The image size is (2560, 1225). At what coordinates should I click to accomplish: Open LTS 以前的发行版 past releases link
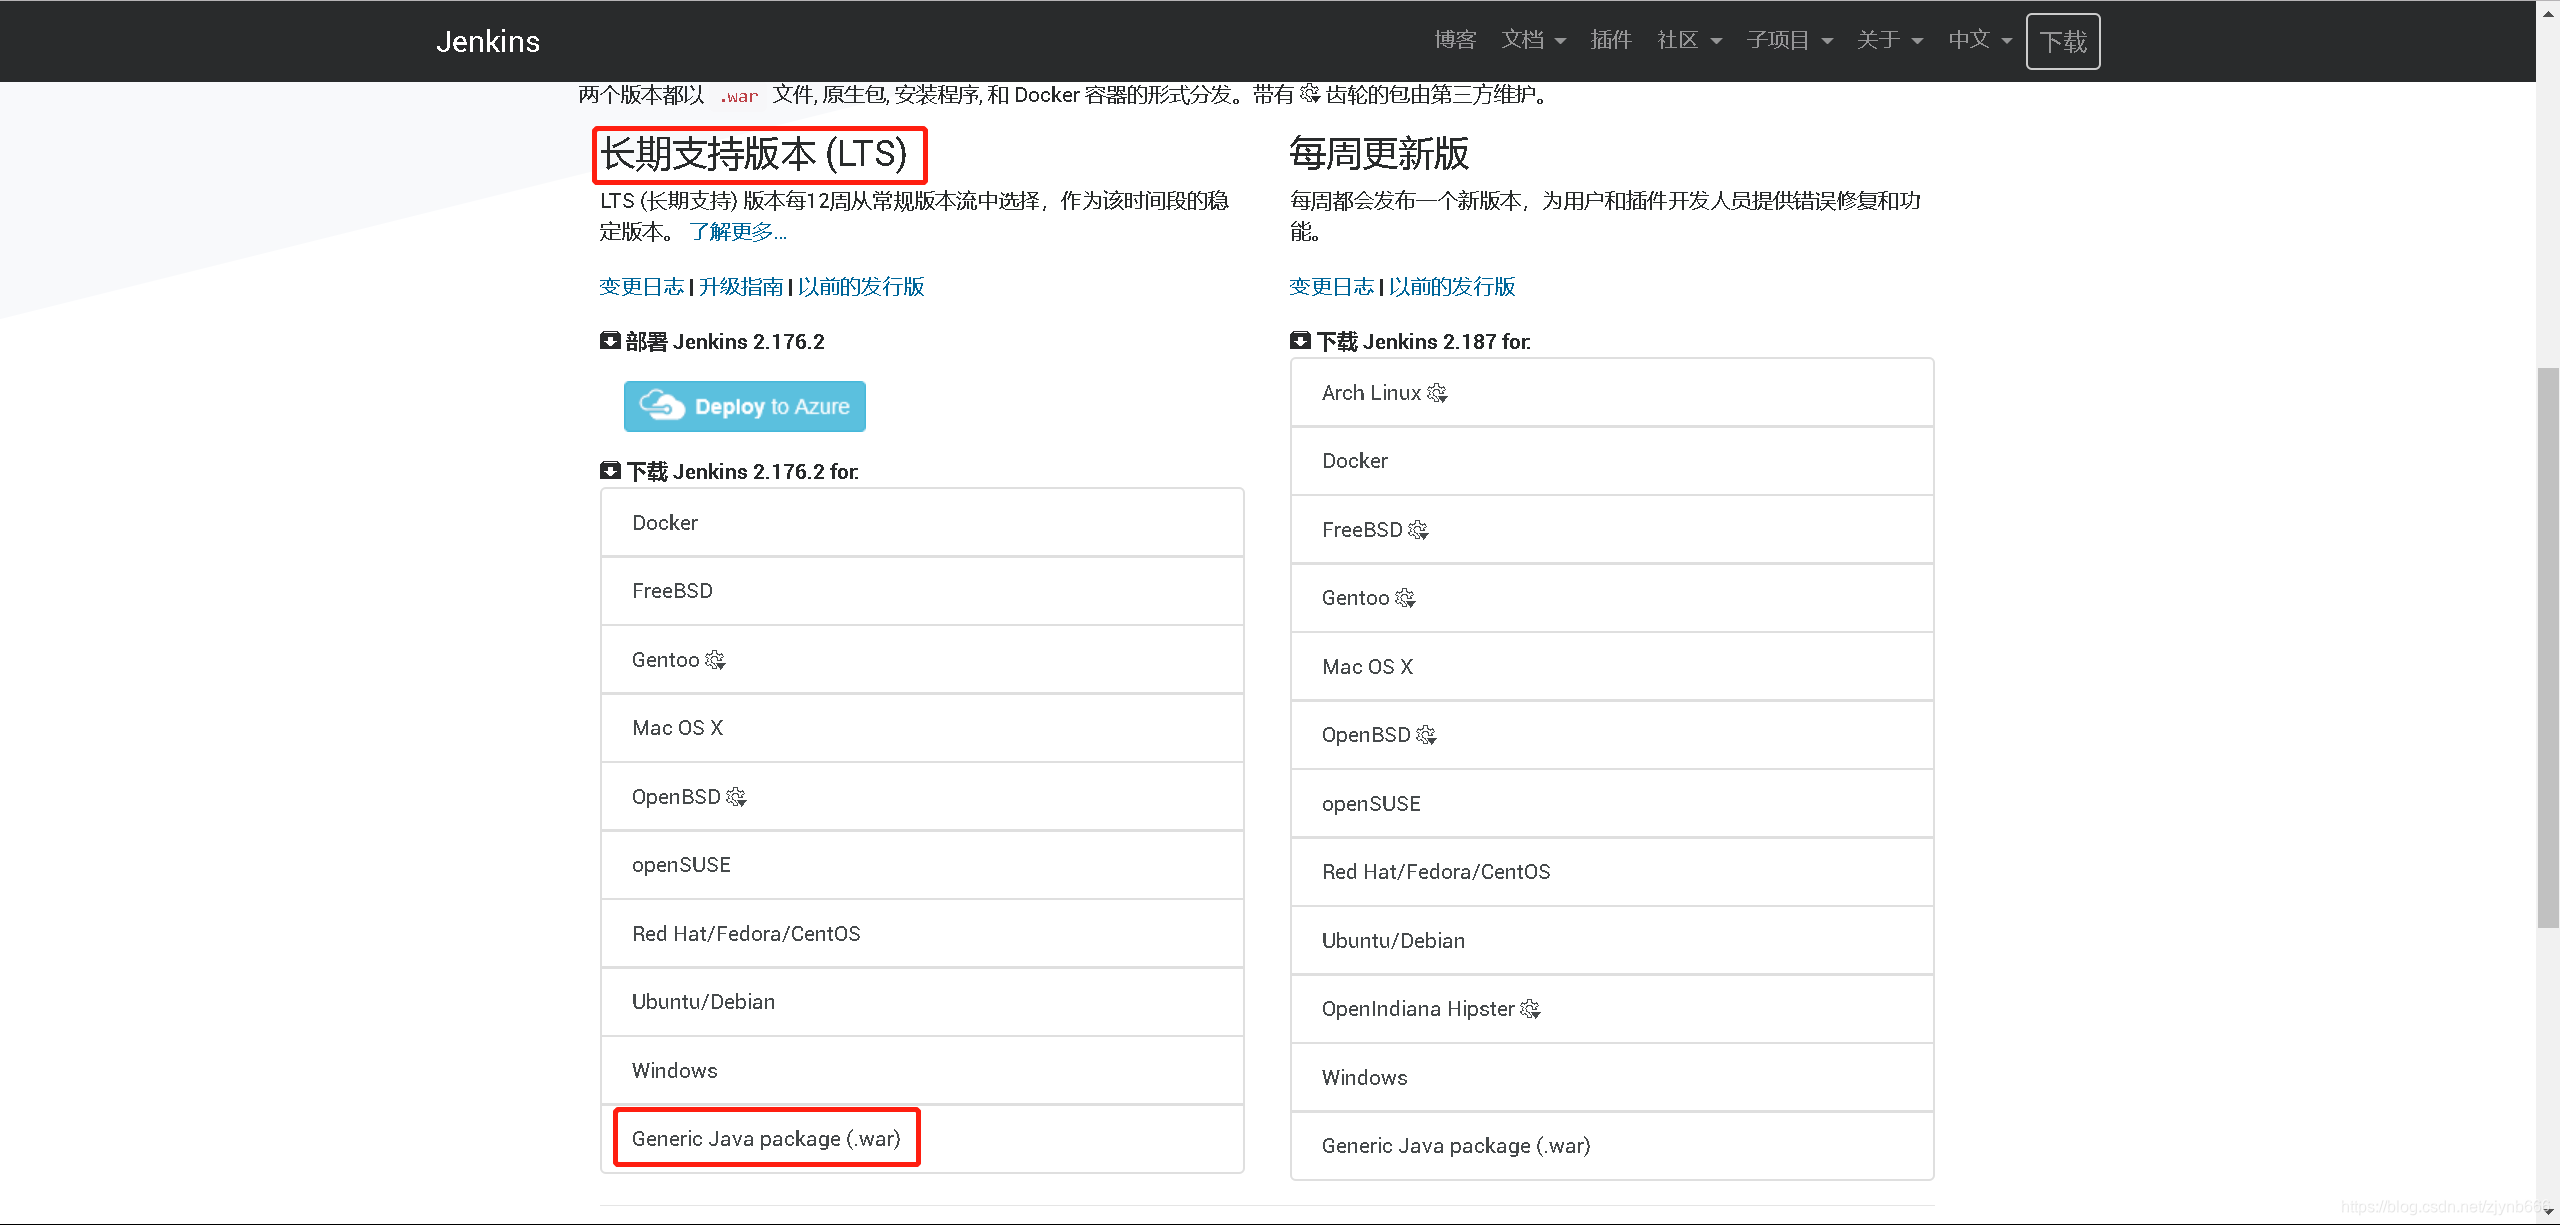click(x=861, y=287)
